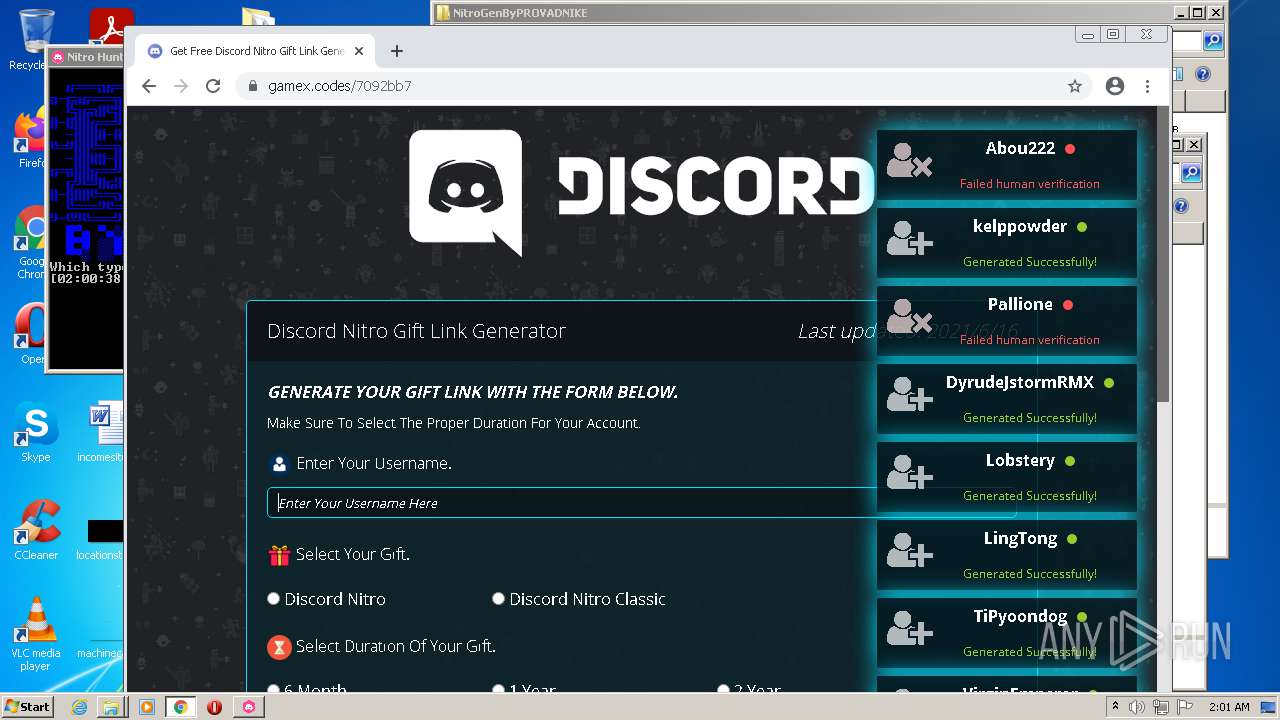Close the Get Free Discord Nitro tab
This screenshot has width=1280, height=720.
[359, 51]
